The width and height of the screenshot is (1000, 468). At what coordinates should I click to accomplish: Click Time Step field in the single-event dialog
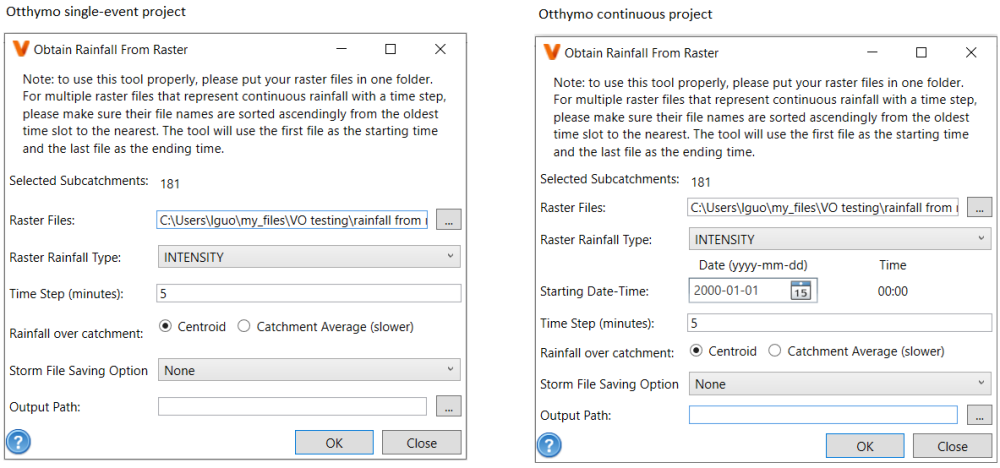(x=309, y=293)
